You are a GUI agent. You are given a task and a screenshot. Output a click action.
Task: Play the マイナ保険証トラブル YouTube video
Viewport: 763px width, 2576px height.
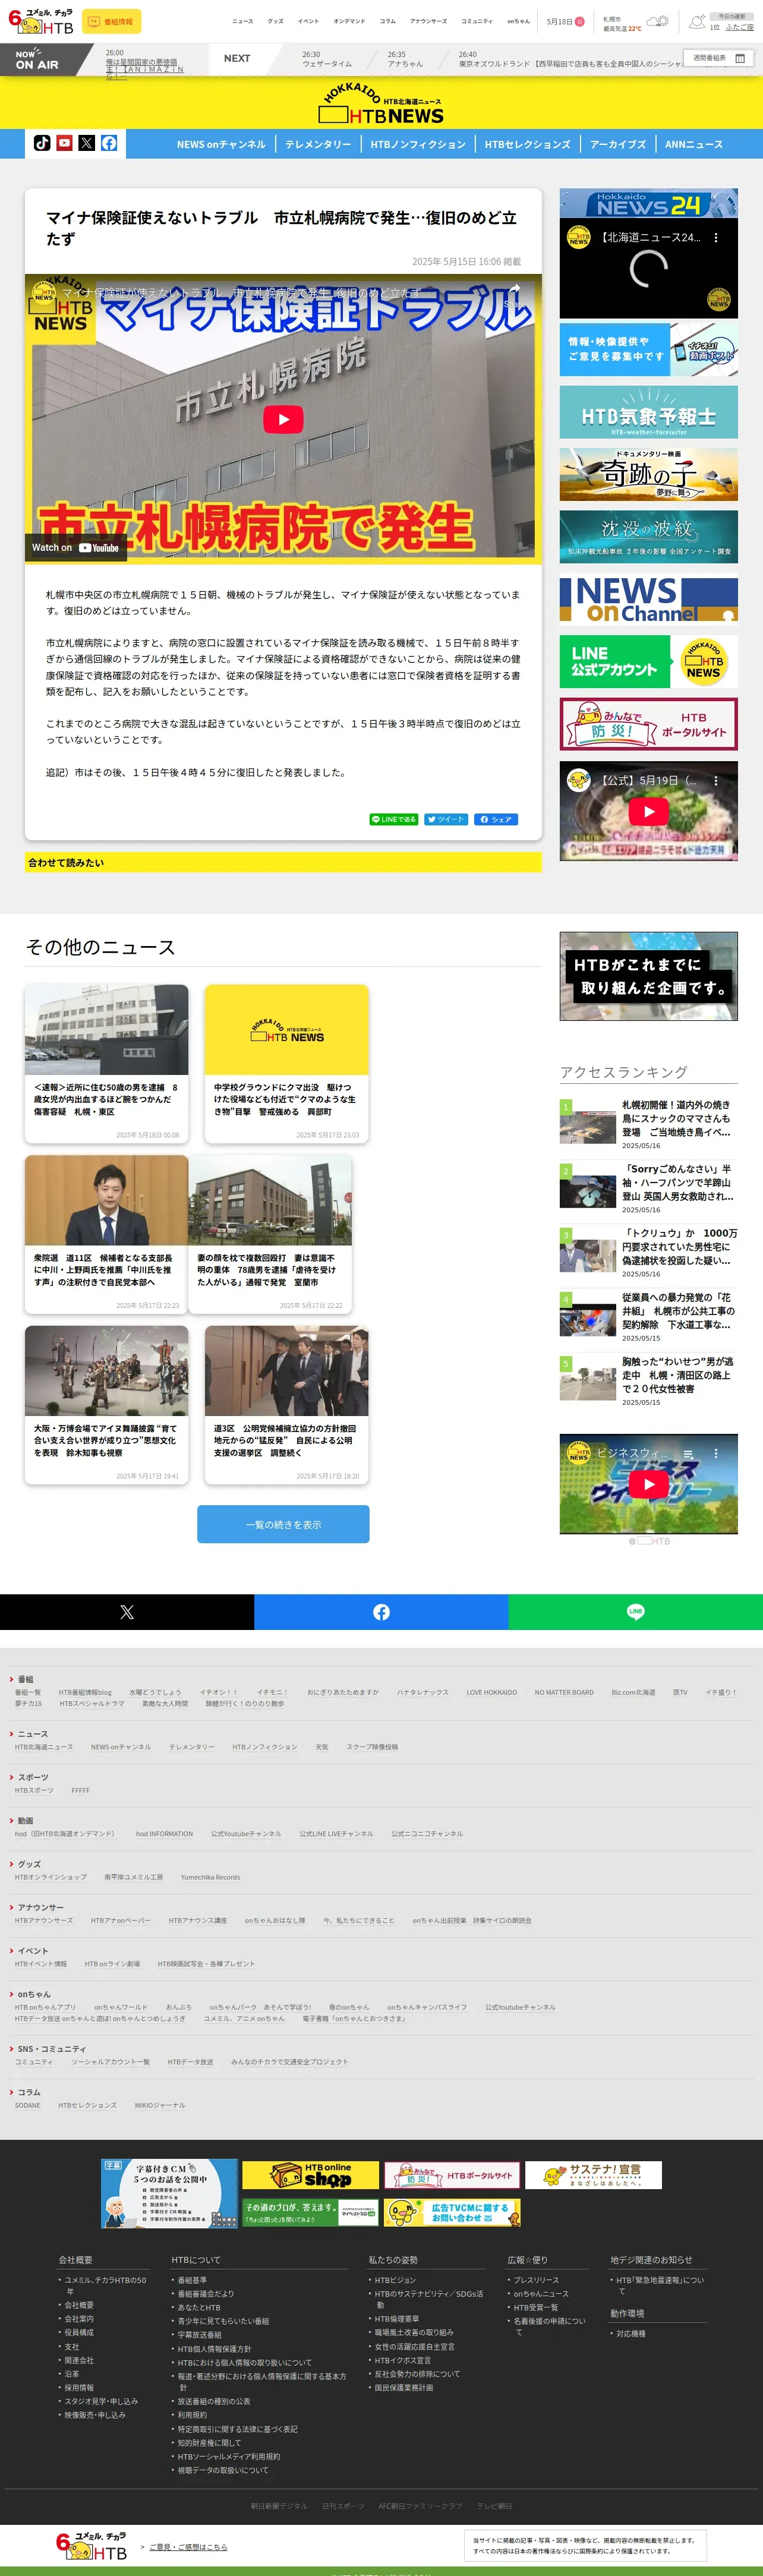click(283, 419)
